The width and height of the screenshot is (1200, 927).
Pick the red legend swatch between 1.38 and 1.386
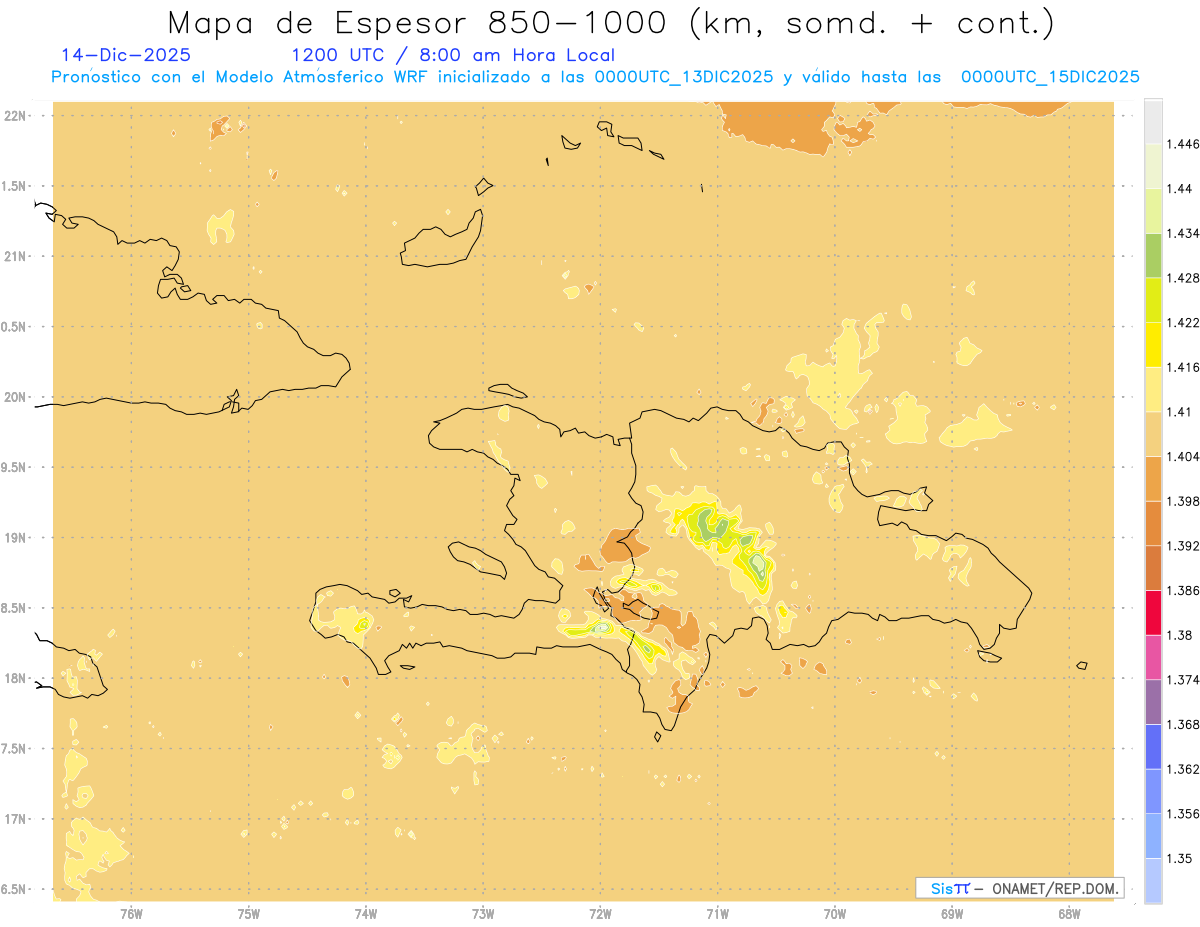[1153, 613]
